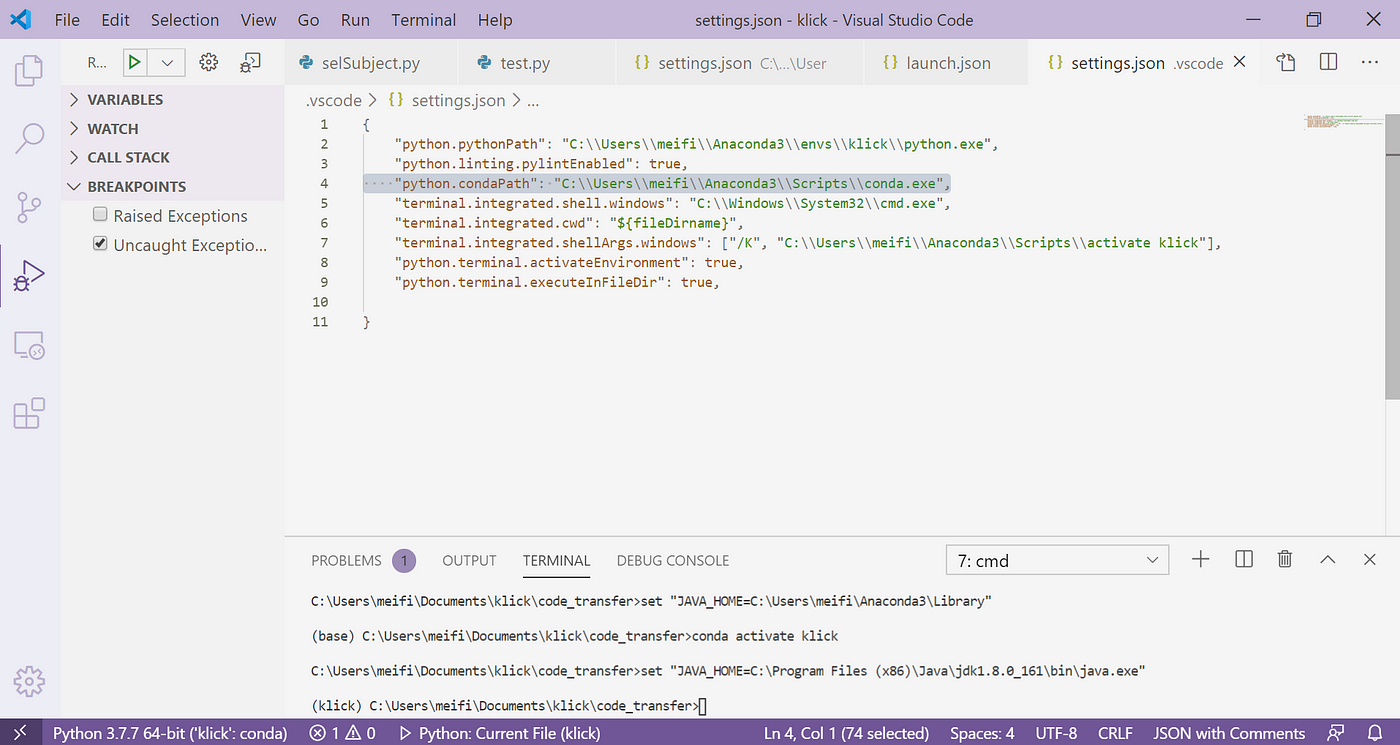Open the terminal selector '7: cmd' dropdown
1400x745 pixels.
tap(1057, 561)
